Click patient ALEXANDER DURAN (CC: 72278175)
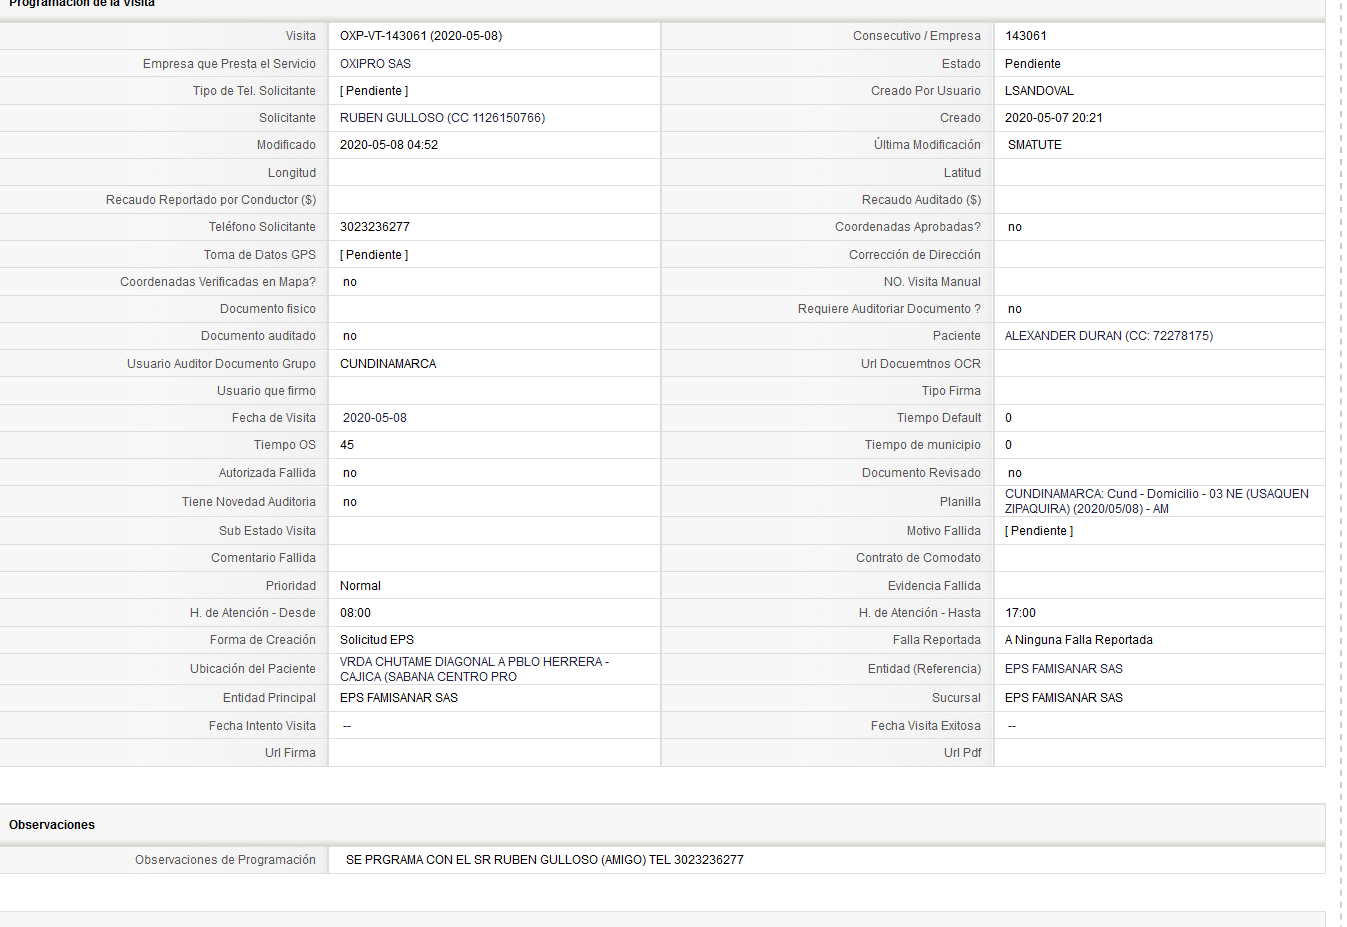 point(1109,336)
